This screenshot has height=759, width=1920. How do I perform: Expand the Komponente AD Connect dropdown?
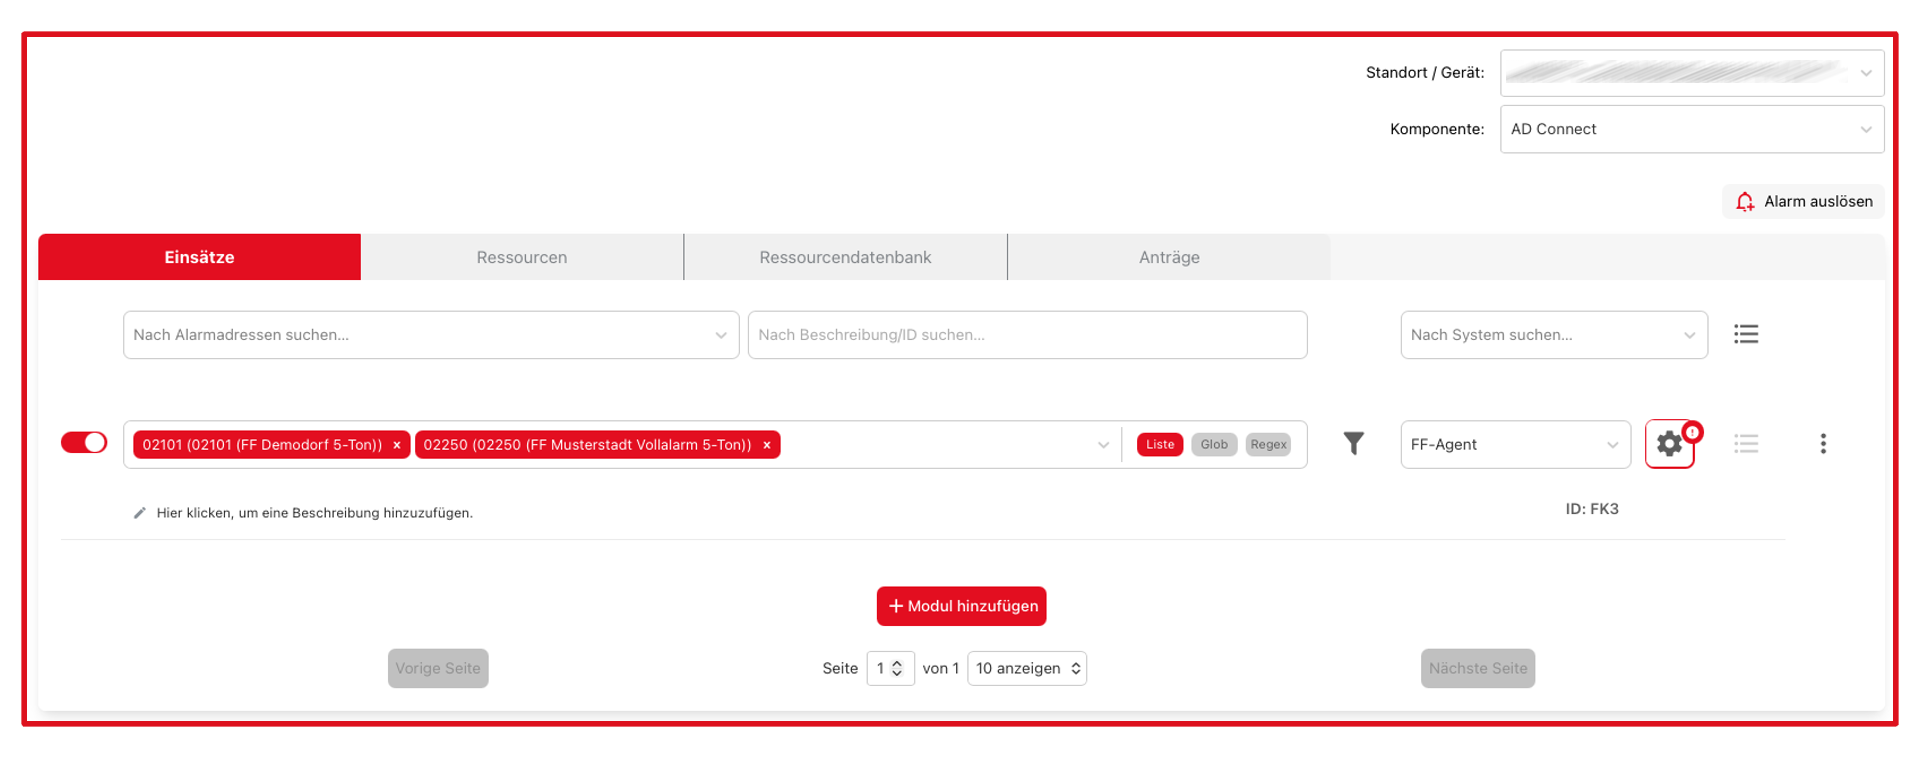pyautogui.click(x=1692, y=129)
